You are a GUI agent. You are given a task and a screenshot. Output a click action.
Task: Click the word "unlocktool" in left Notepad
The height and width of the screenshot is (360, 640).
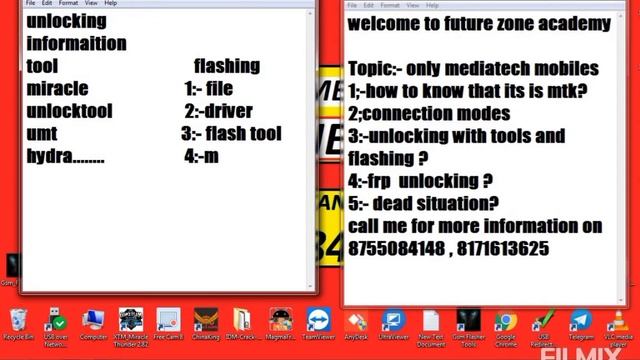pos(69,111)
